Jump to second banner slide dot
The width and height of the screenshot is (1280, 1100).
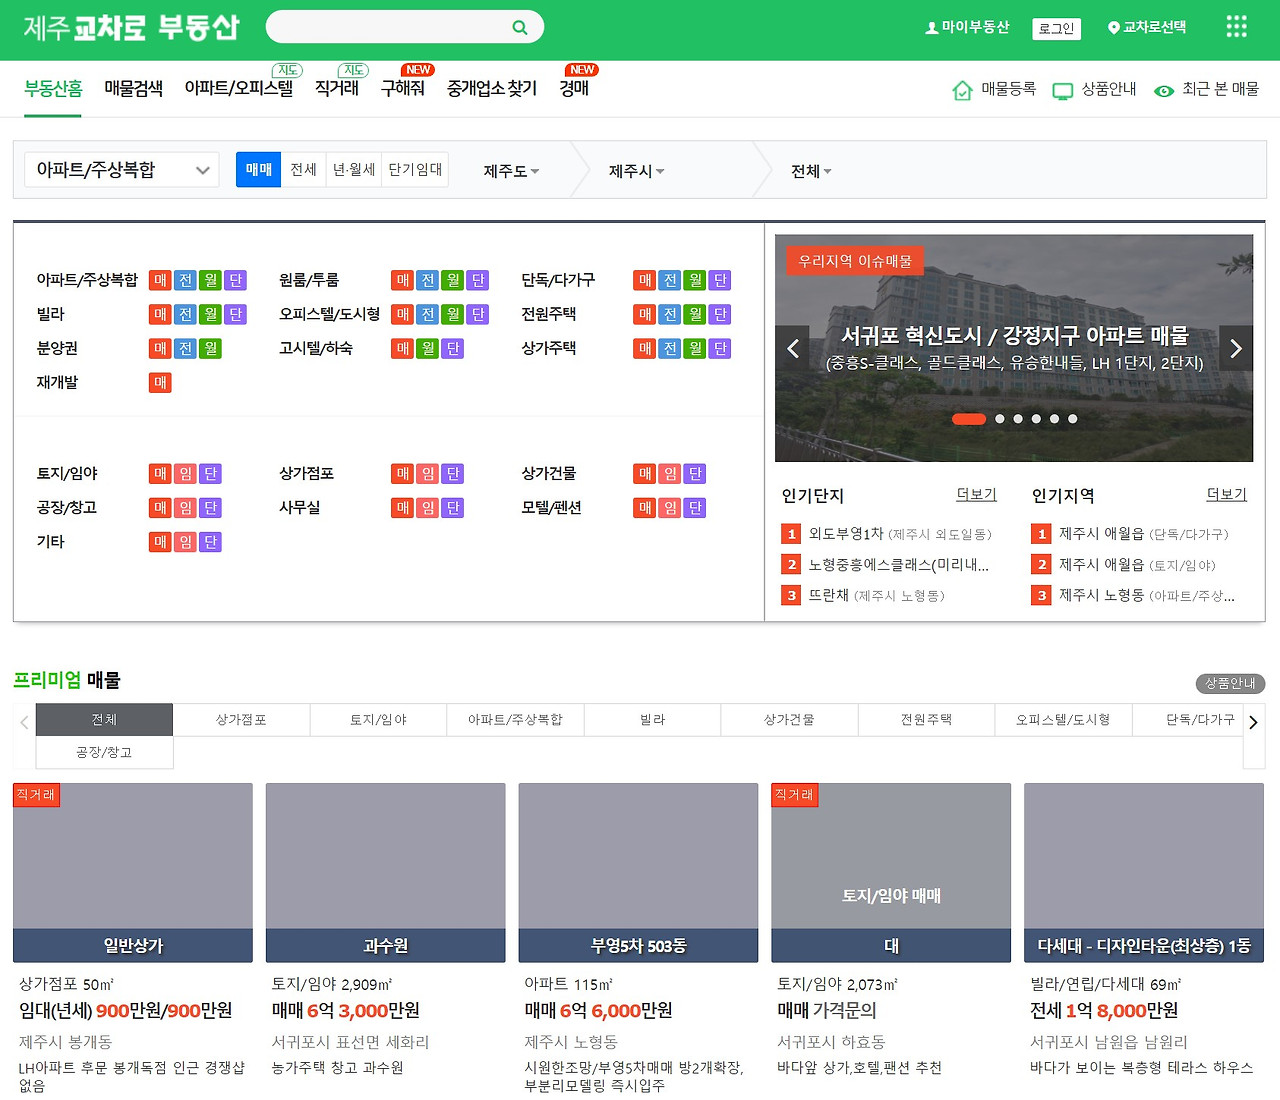1000,419
